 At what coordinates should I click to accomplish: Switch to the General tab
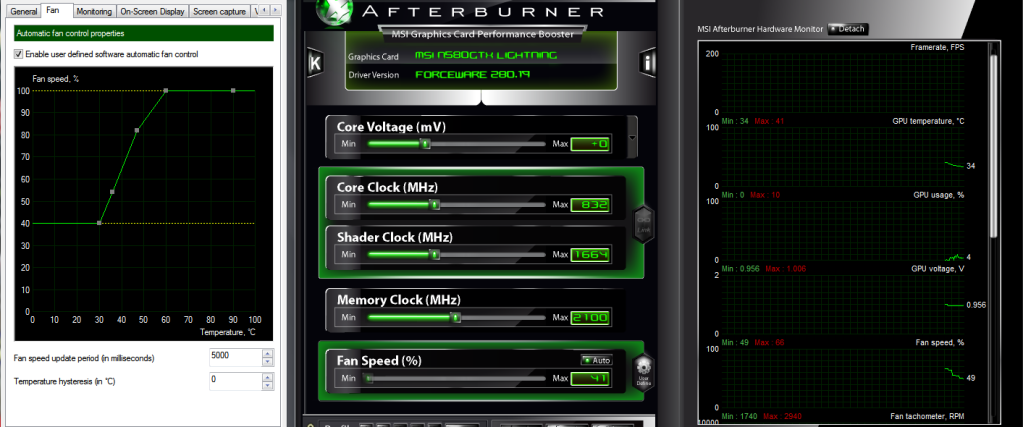coord(24,12)
